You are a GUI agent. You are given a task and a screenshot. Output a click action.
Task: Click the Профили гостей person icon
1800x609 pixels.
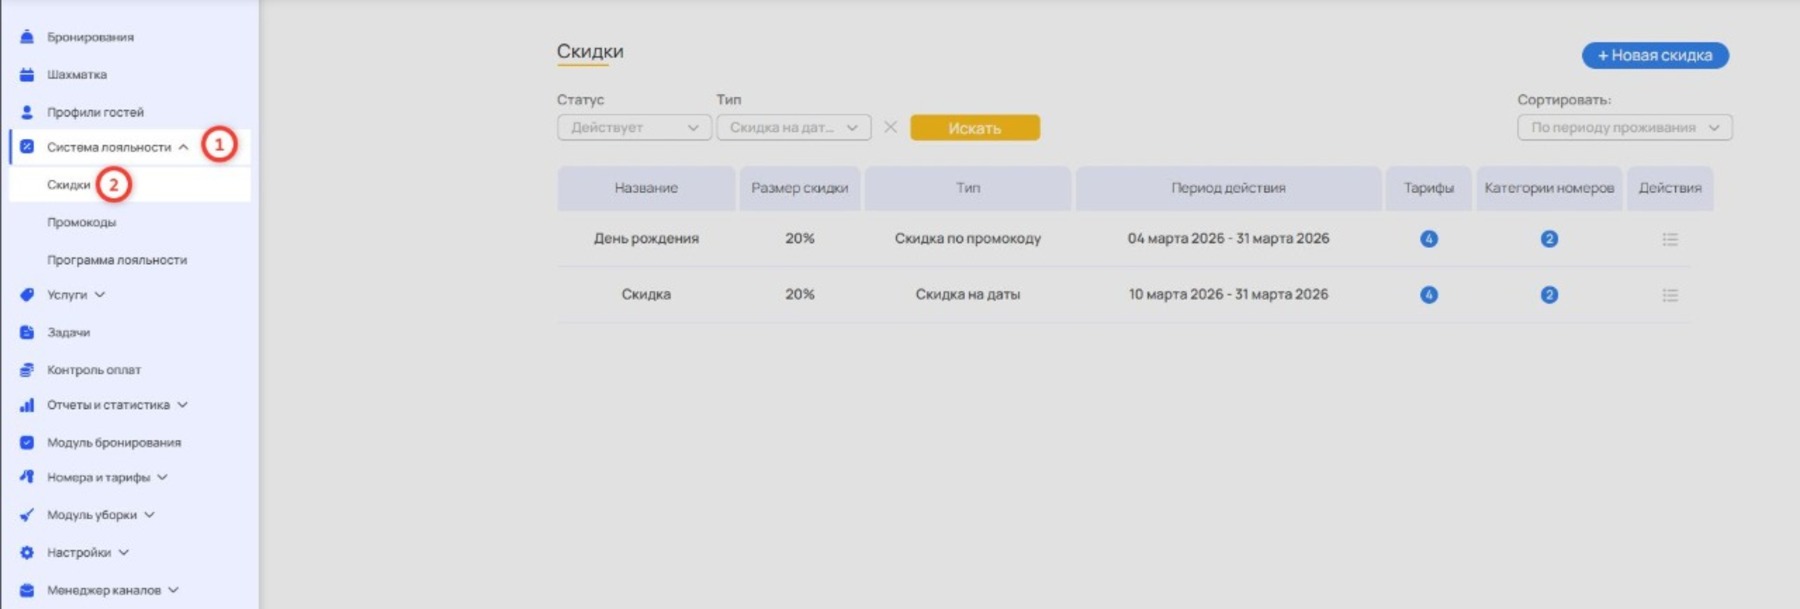(x=27, y=112)
